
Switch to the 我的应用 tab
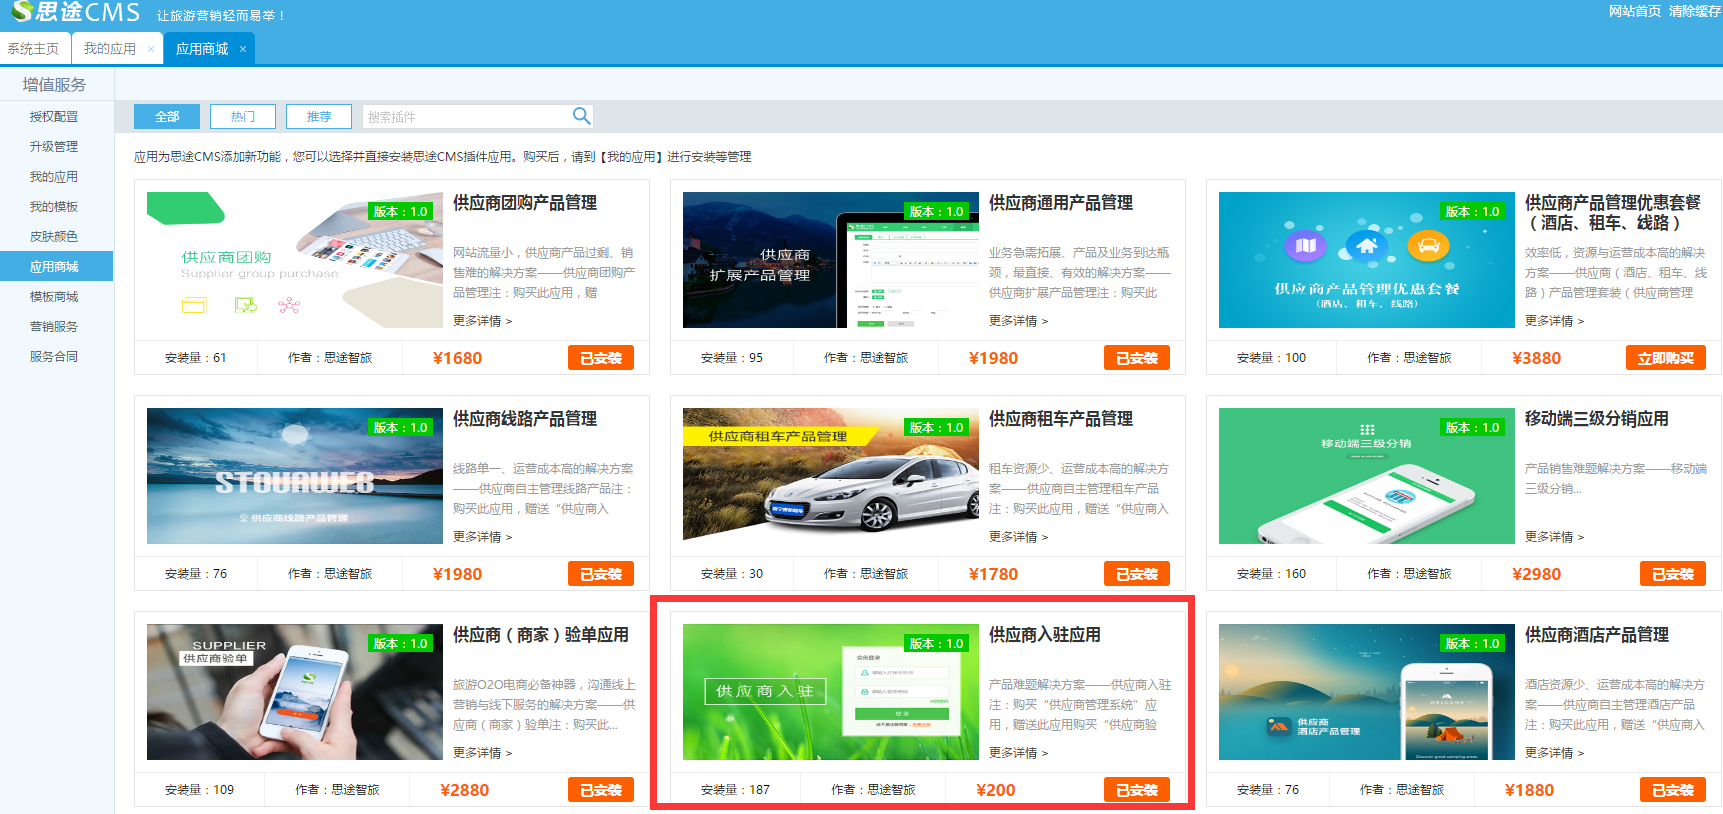click(x=109, y=49)
